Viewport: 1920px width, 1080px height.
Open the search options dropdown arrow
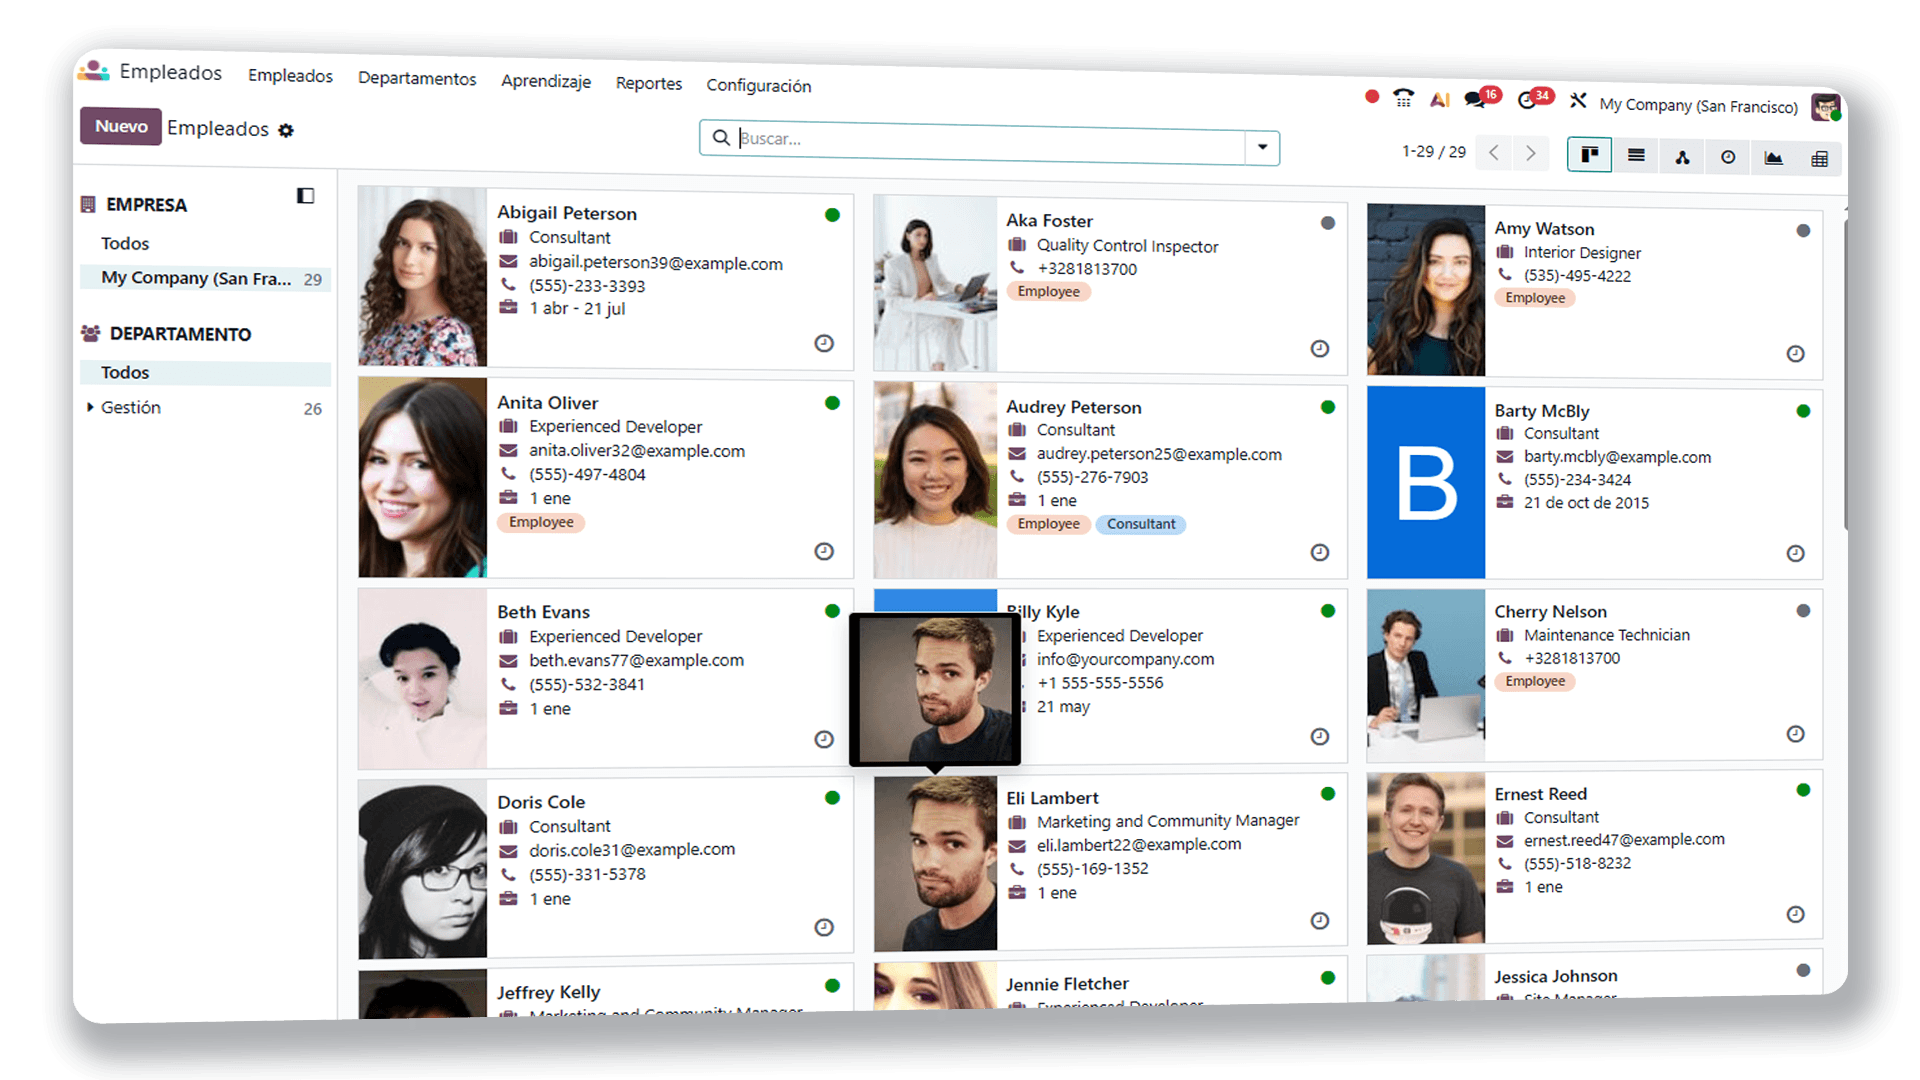(1263, 147)
